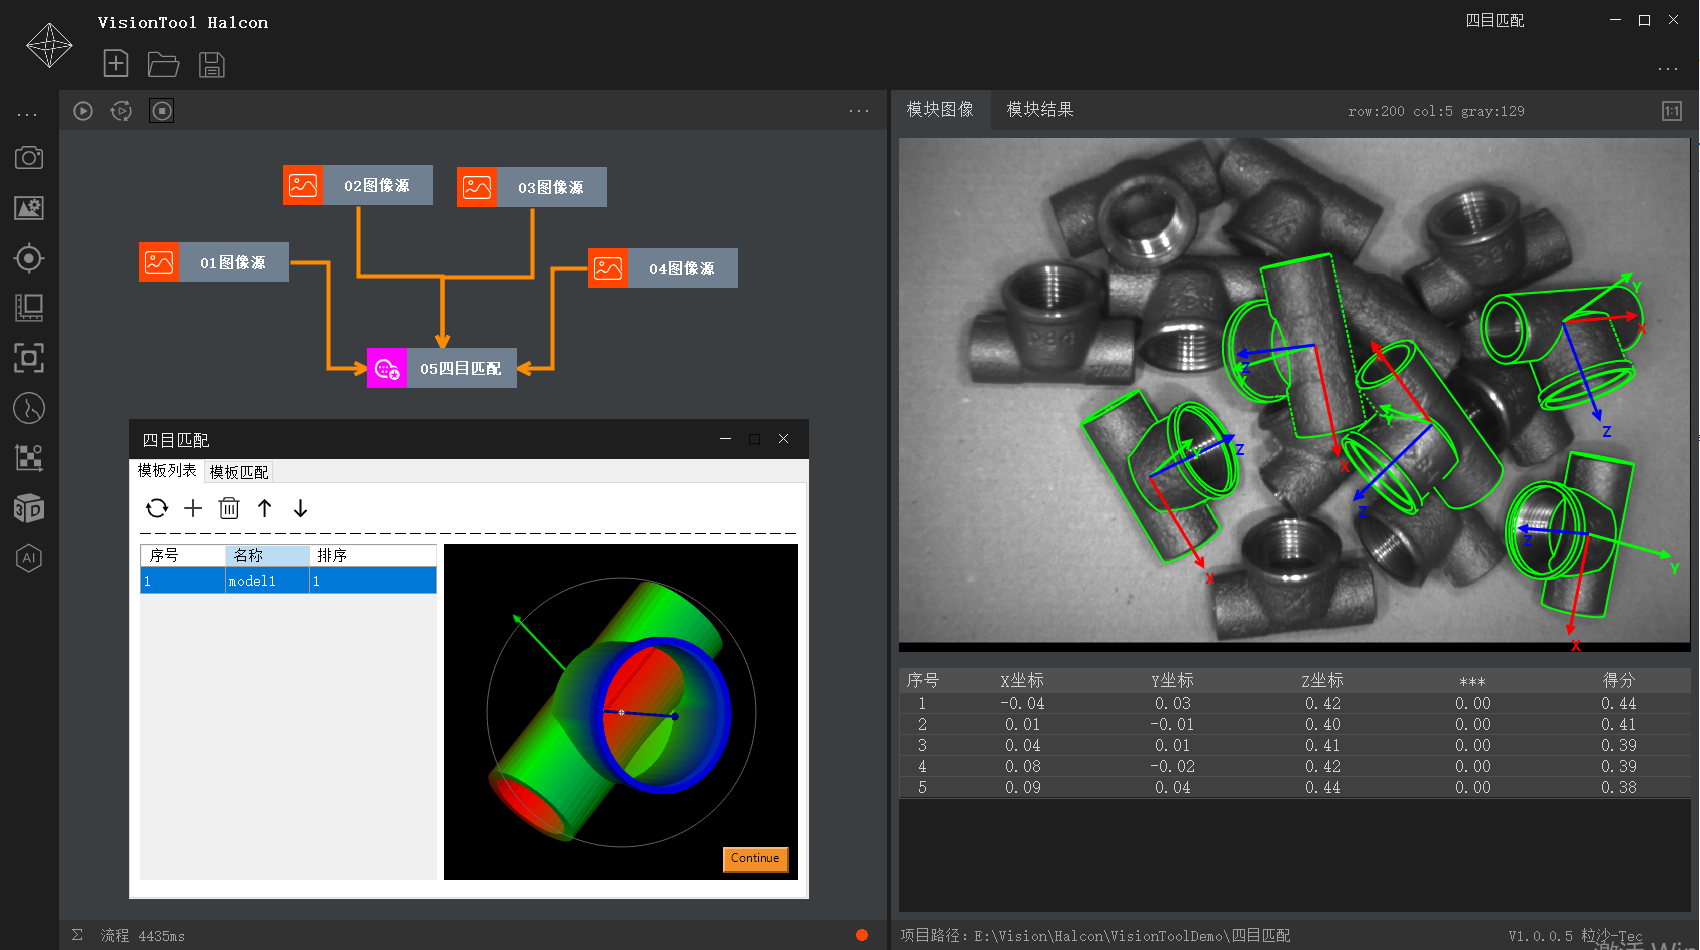The height and width of the screenshot is (950, 1700).
Task: Delete selected template with trash icon
Action: [229, 508]
